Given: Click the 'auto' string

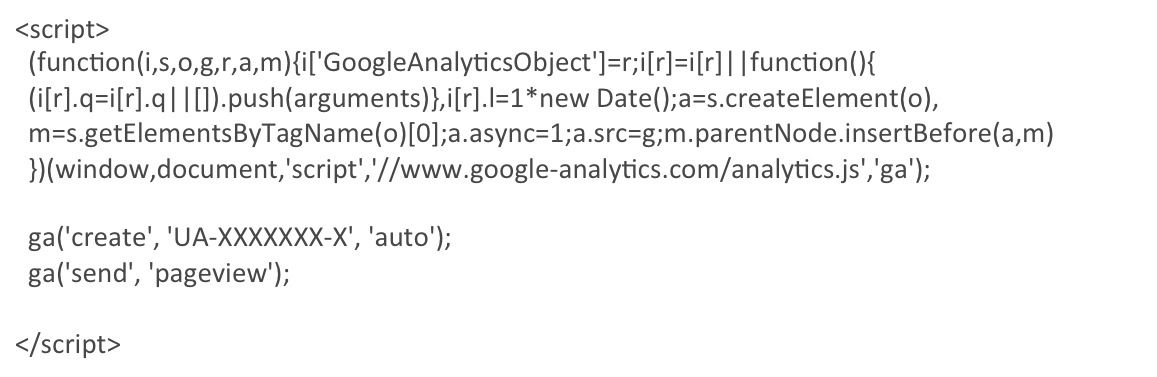Looking at the screenshot, I should [x=398, y=238].
